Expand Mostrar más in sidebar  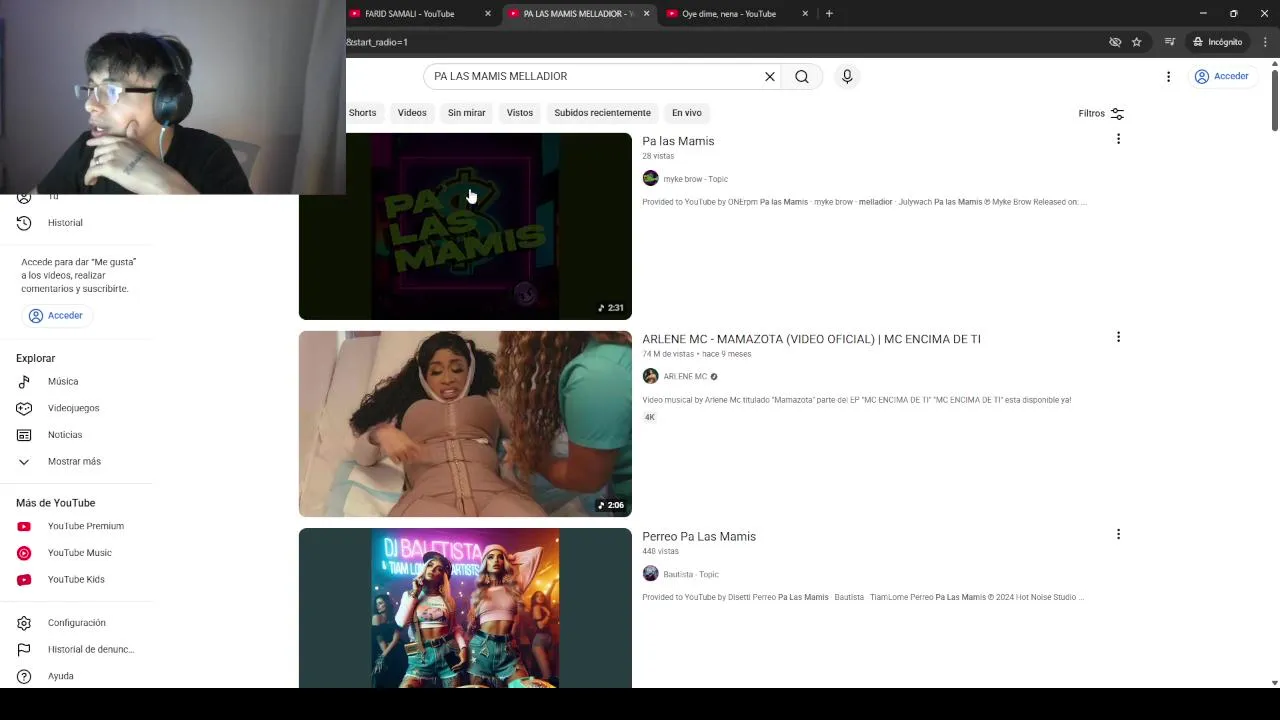click(76, 462)
